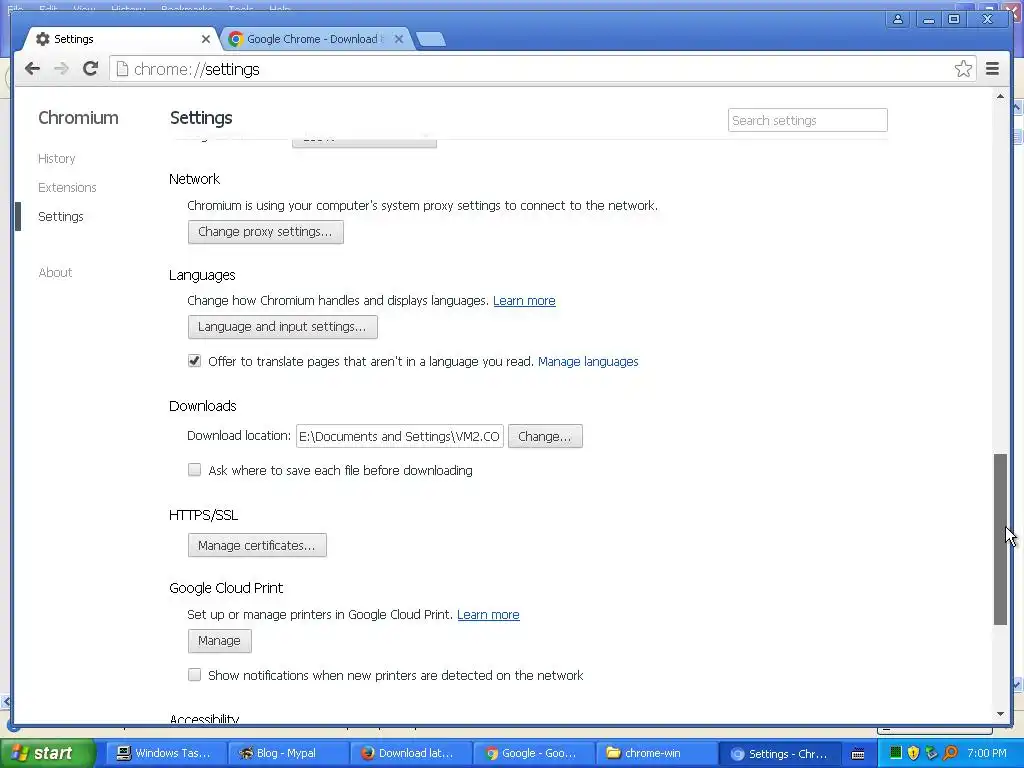Select Settings in the sidebar
The height and width of the screenshot is (768, 1024).
[61, 216]
